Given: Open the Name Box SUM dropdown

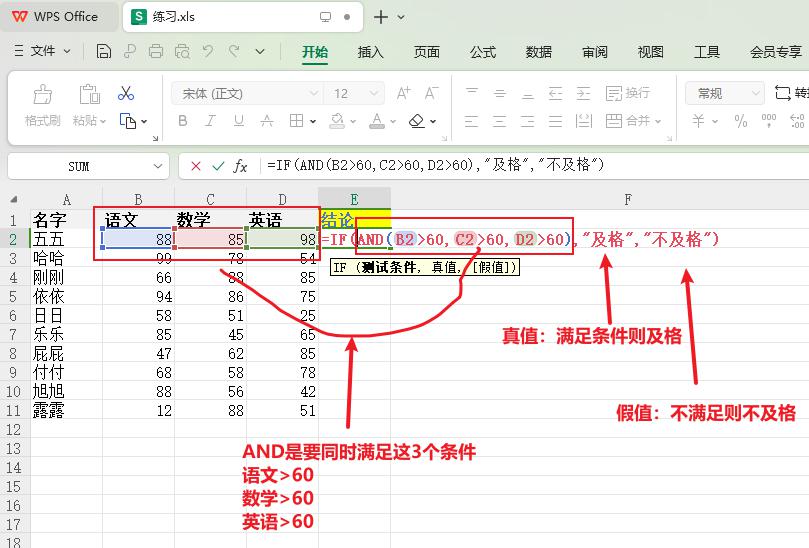Looking at the screenshot, I should (158, 166).
